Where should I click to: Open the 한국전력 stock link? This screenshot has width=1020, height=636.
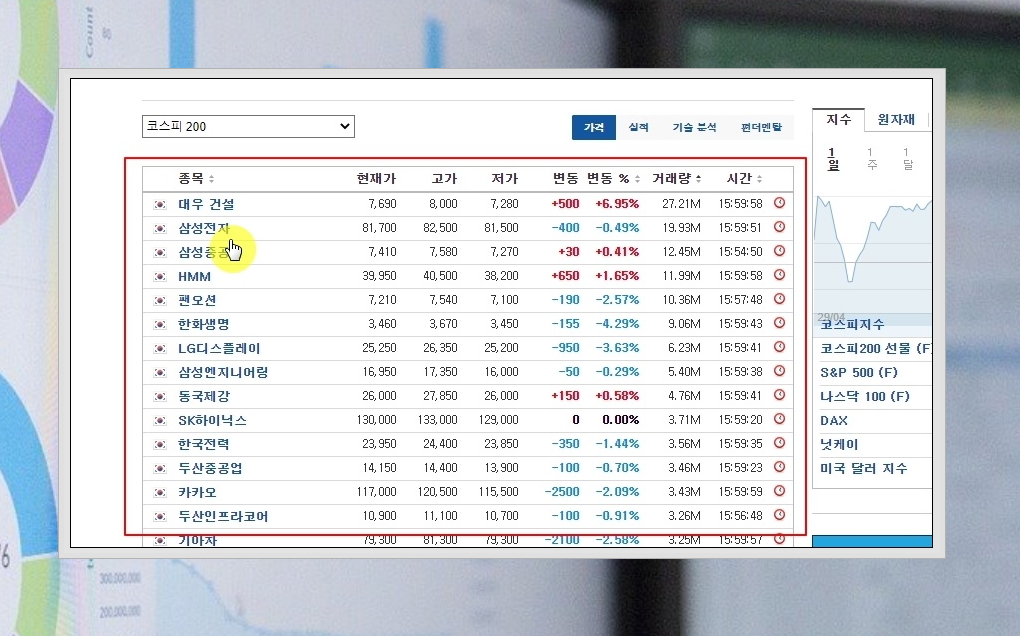click(x=204, y=444)
